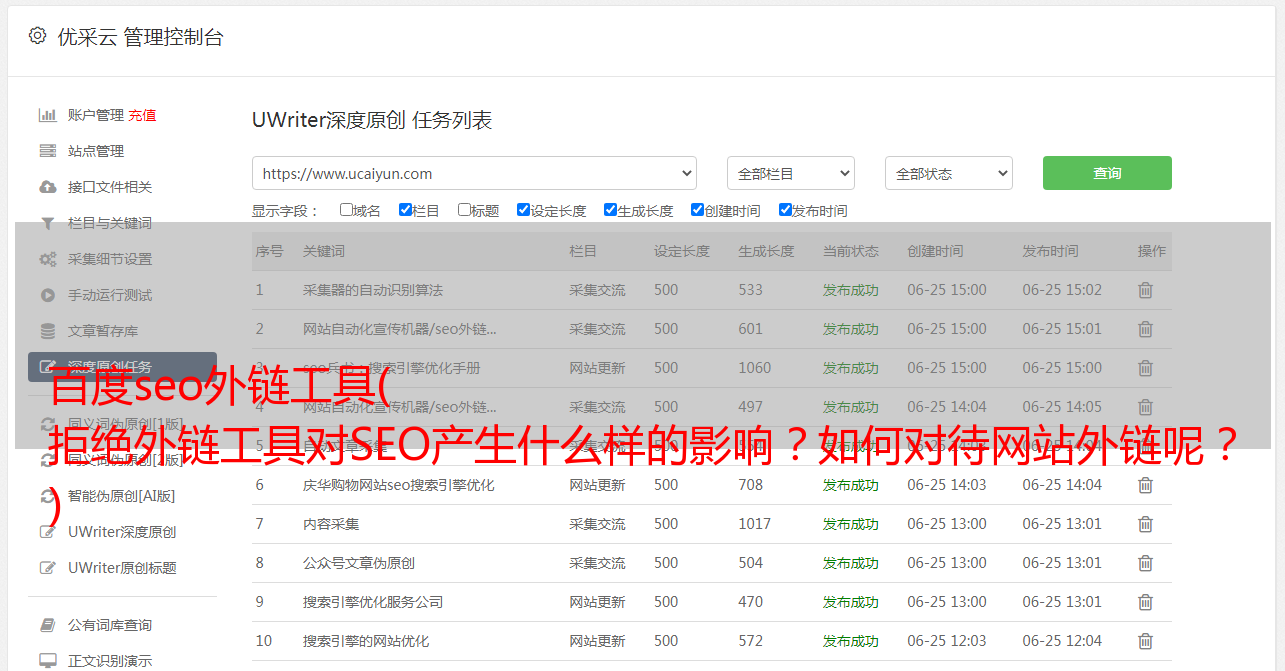The image size is (1285, 671).
Task: Open 智能伪原创[AI版] sidebar link
Action: click(x=121, y=496)
